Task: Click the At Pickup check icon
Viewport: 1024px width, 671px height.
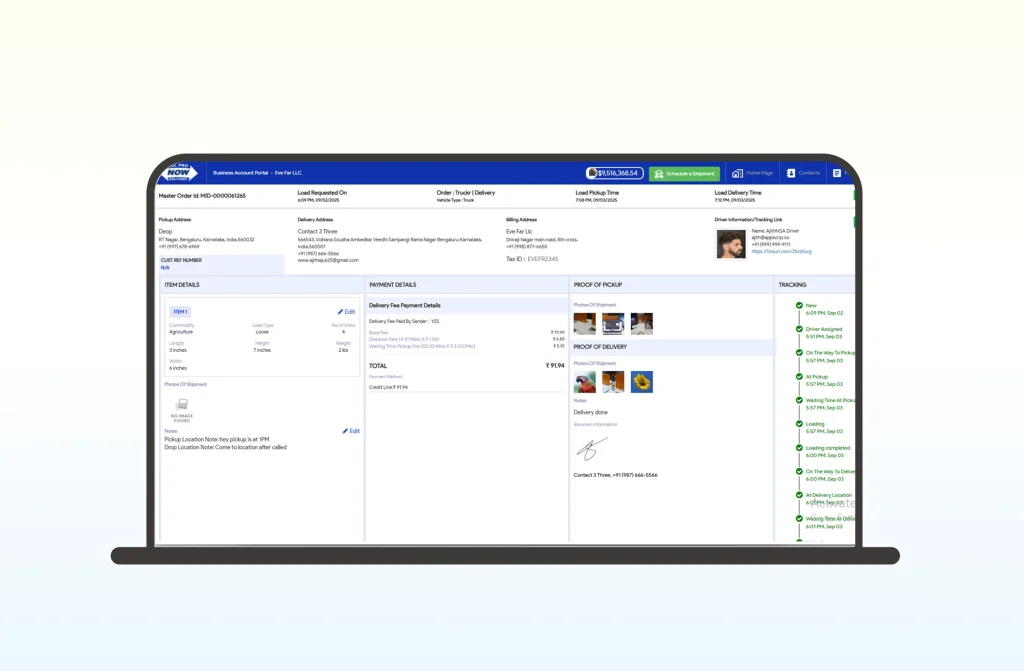Action: point(799,377)
